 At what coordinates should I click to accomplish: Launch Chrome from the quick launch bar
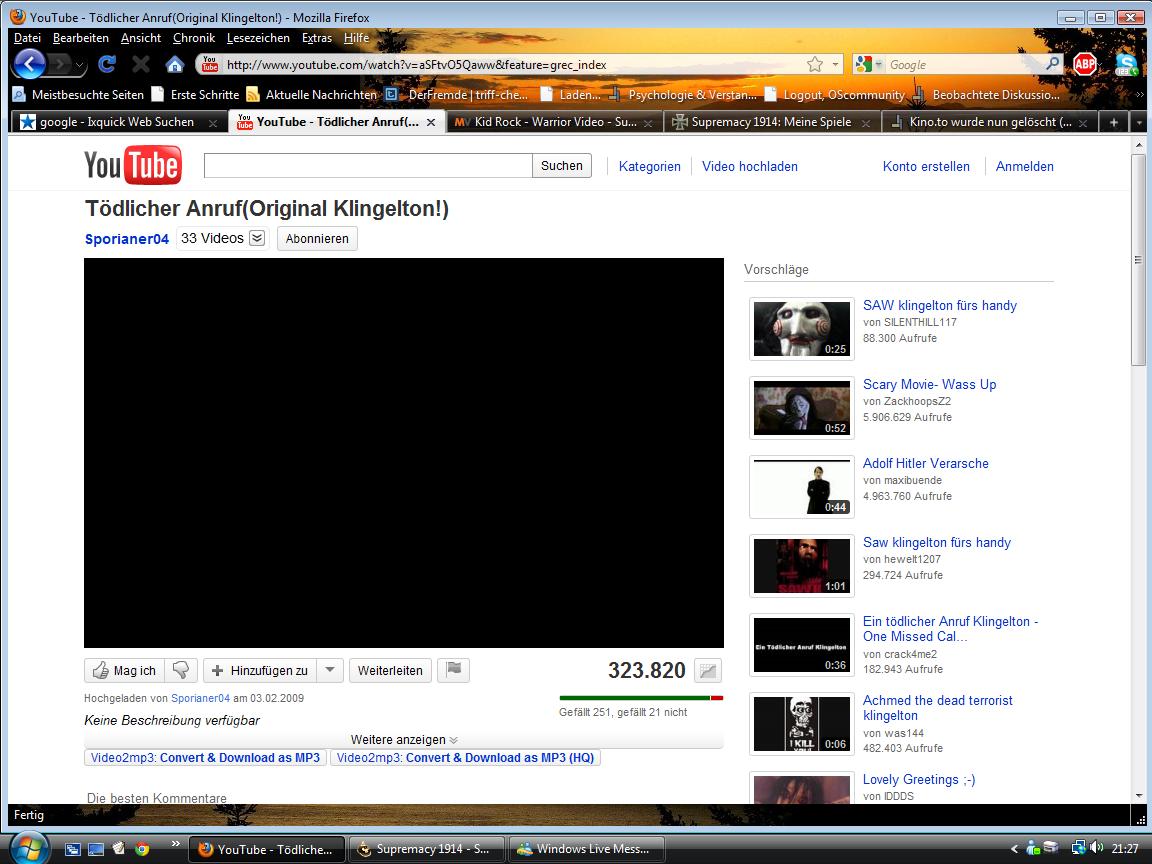point(142,849)
